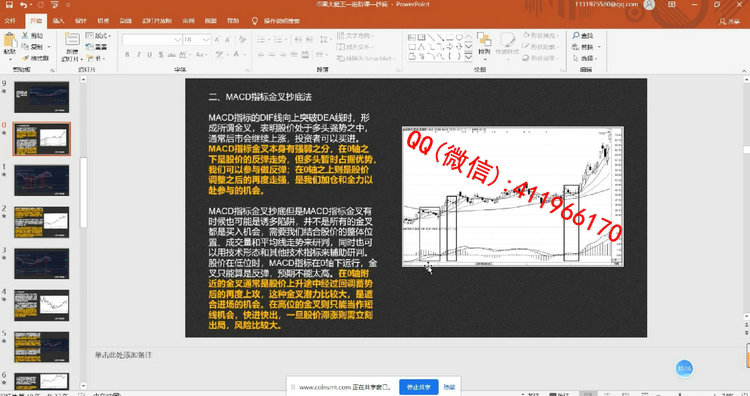Image resolution: width=750 pixels, height=396 pixels.
Task: Click the stock chart image on slide
Action: [x=512, y=196]
